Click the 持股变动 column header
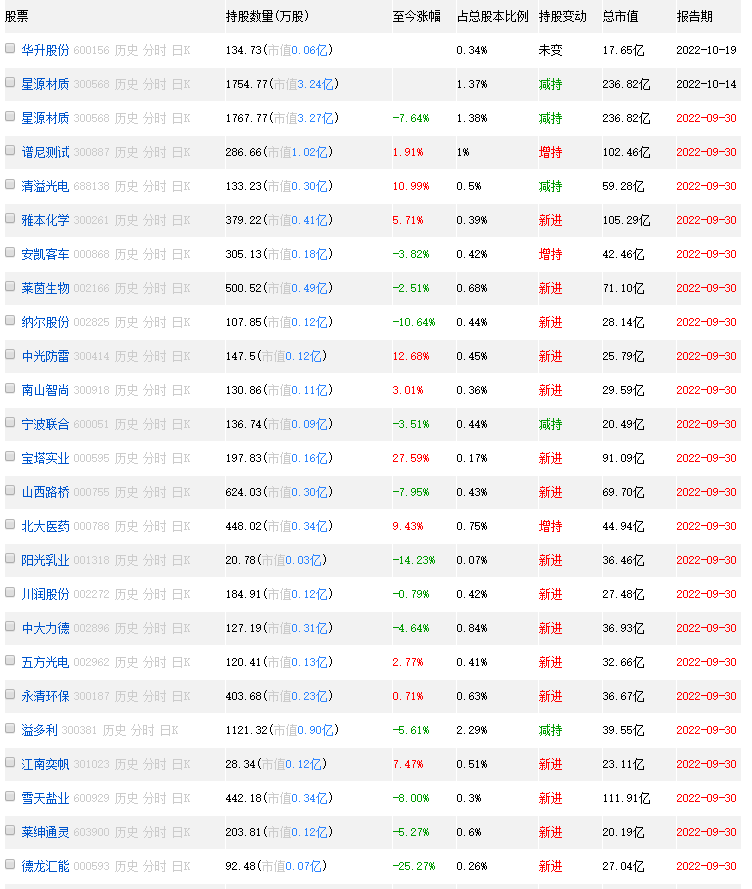Viewport: 752px width, 889px height. pos(563,16)
